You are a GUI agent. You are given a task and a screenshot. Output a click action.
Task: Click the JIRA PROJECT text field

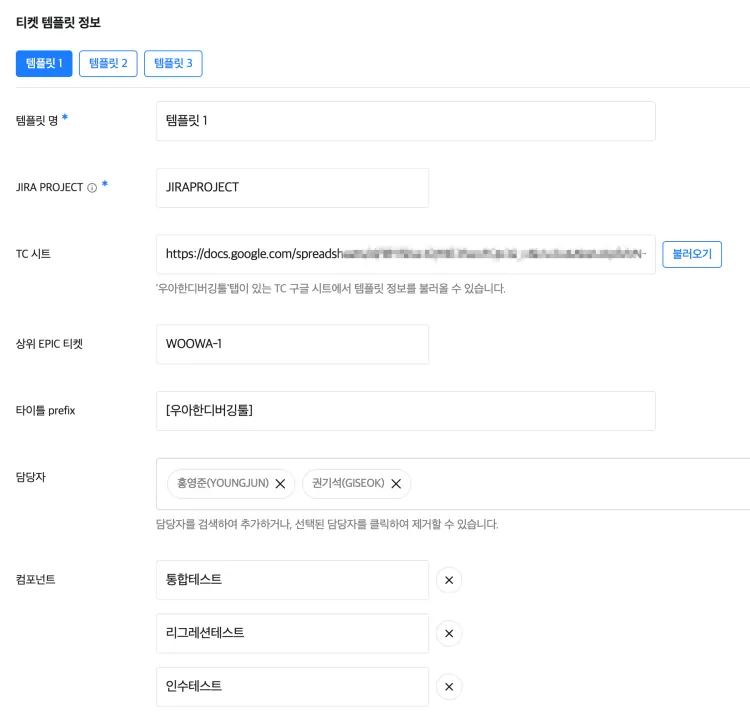click(x=292, y=187)
